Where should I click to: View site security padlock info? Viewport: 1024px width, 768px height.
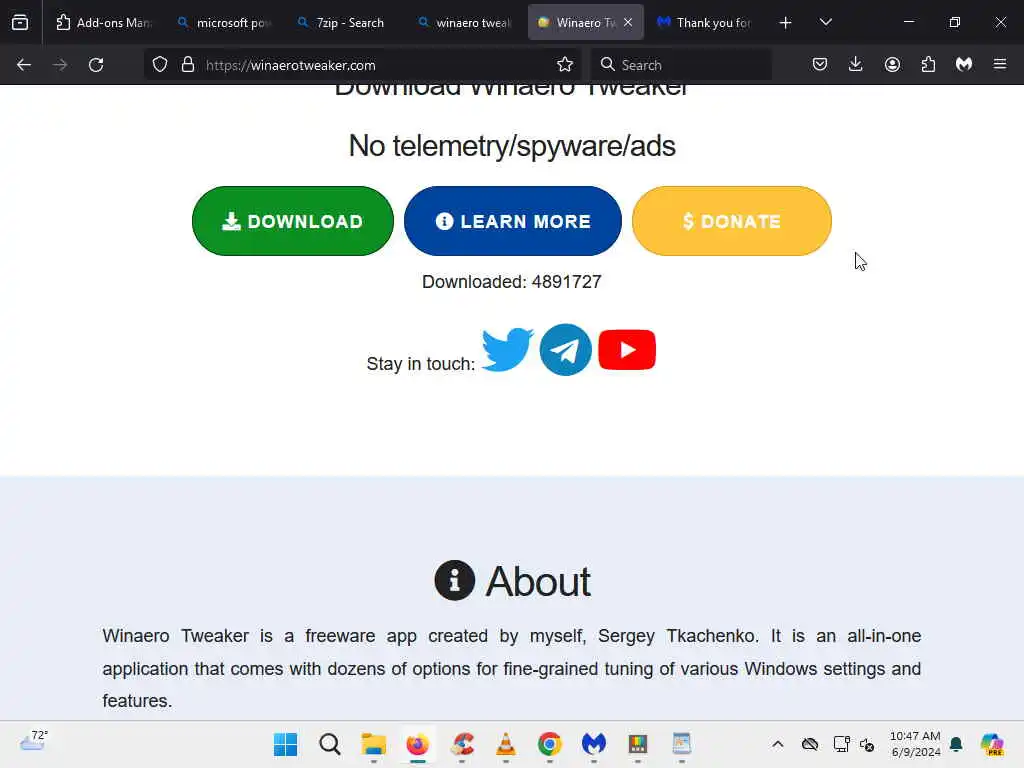click(x=188, y=65)
